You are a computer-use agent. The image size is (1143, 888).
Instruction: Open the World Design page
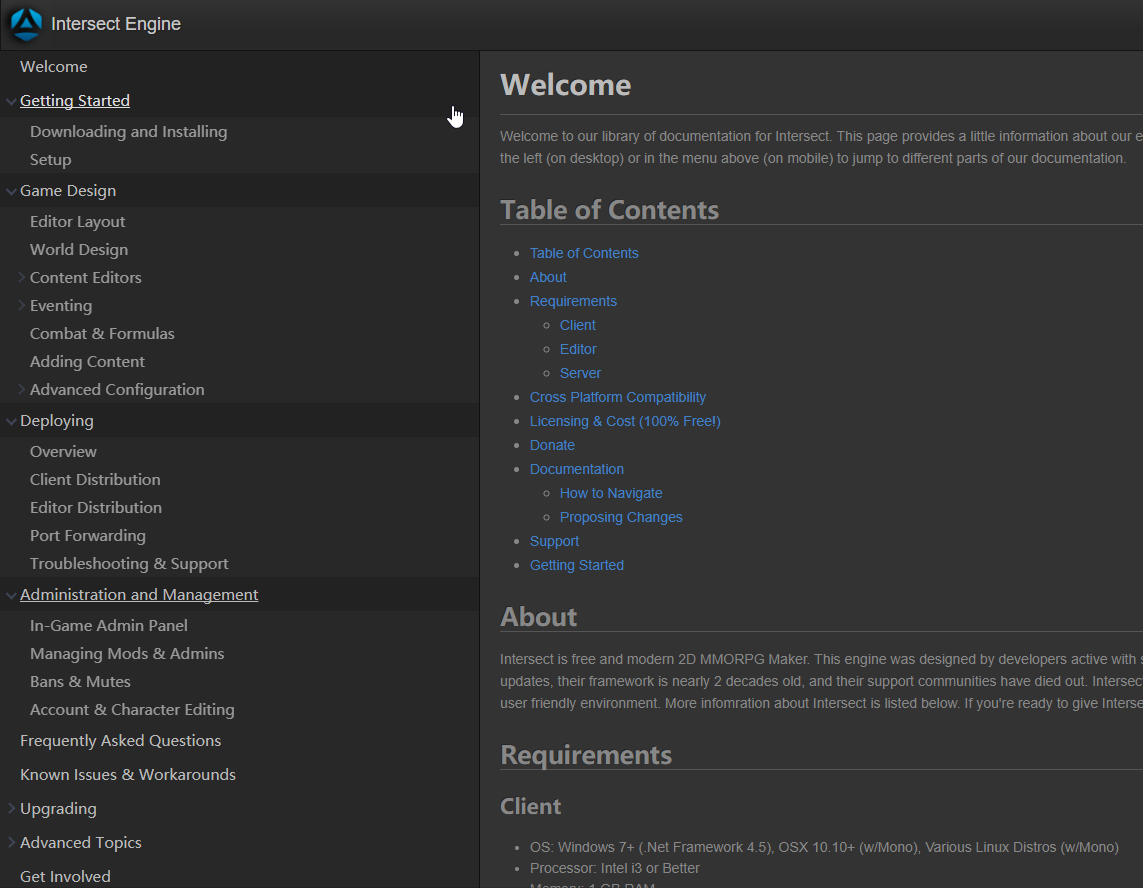79,249
